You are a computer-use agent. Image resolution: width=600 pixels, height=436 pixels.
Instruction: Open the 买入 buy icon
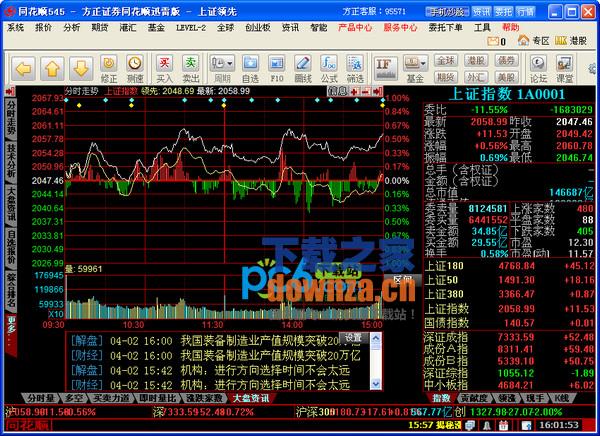coord(165,69)
